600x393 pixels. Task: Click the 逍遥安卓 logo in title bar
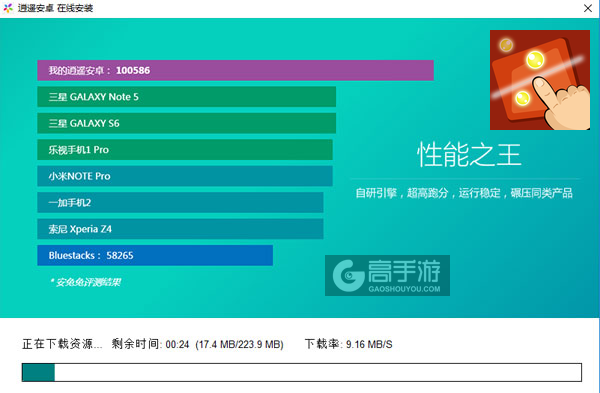(8, 8)
